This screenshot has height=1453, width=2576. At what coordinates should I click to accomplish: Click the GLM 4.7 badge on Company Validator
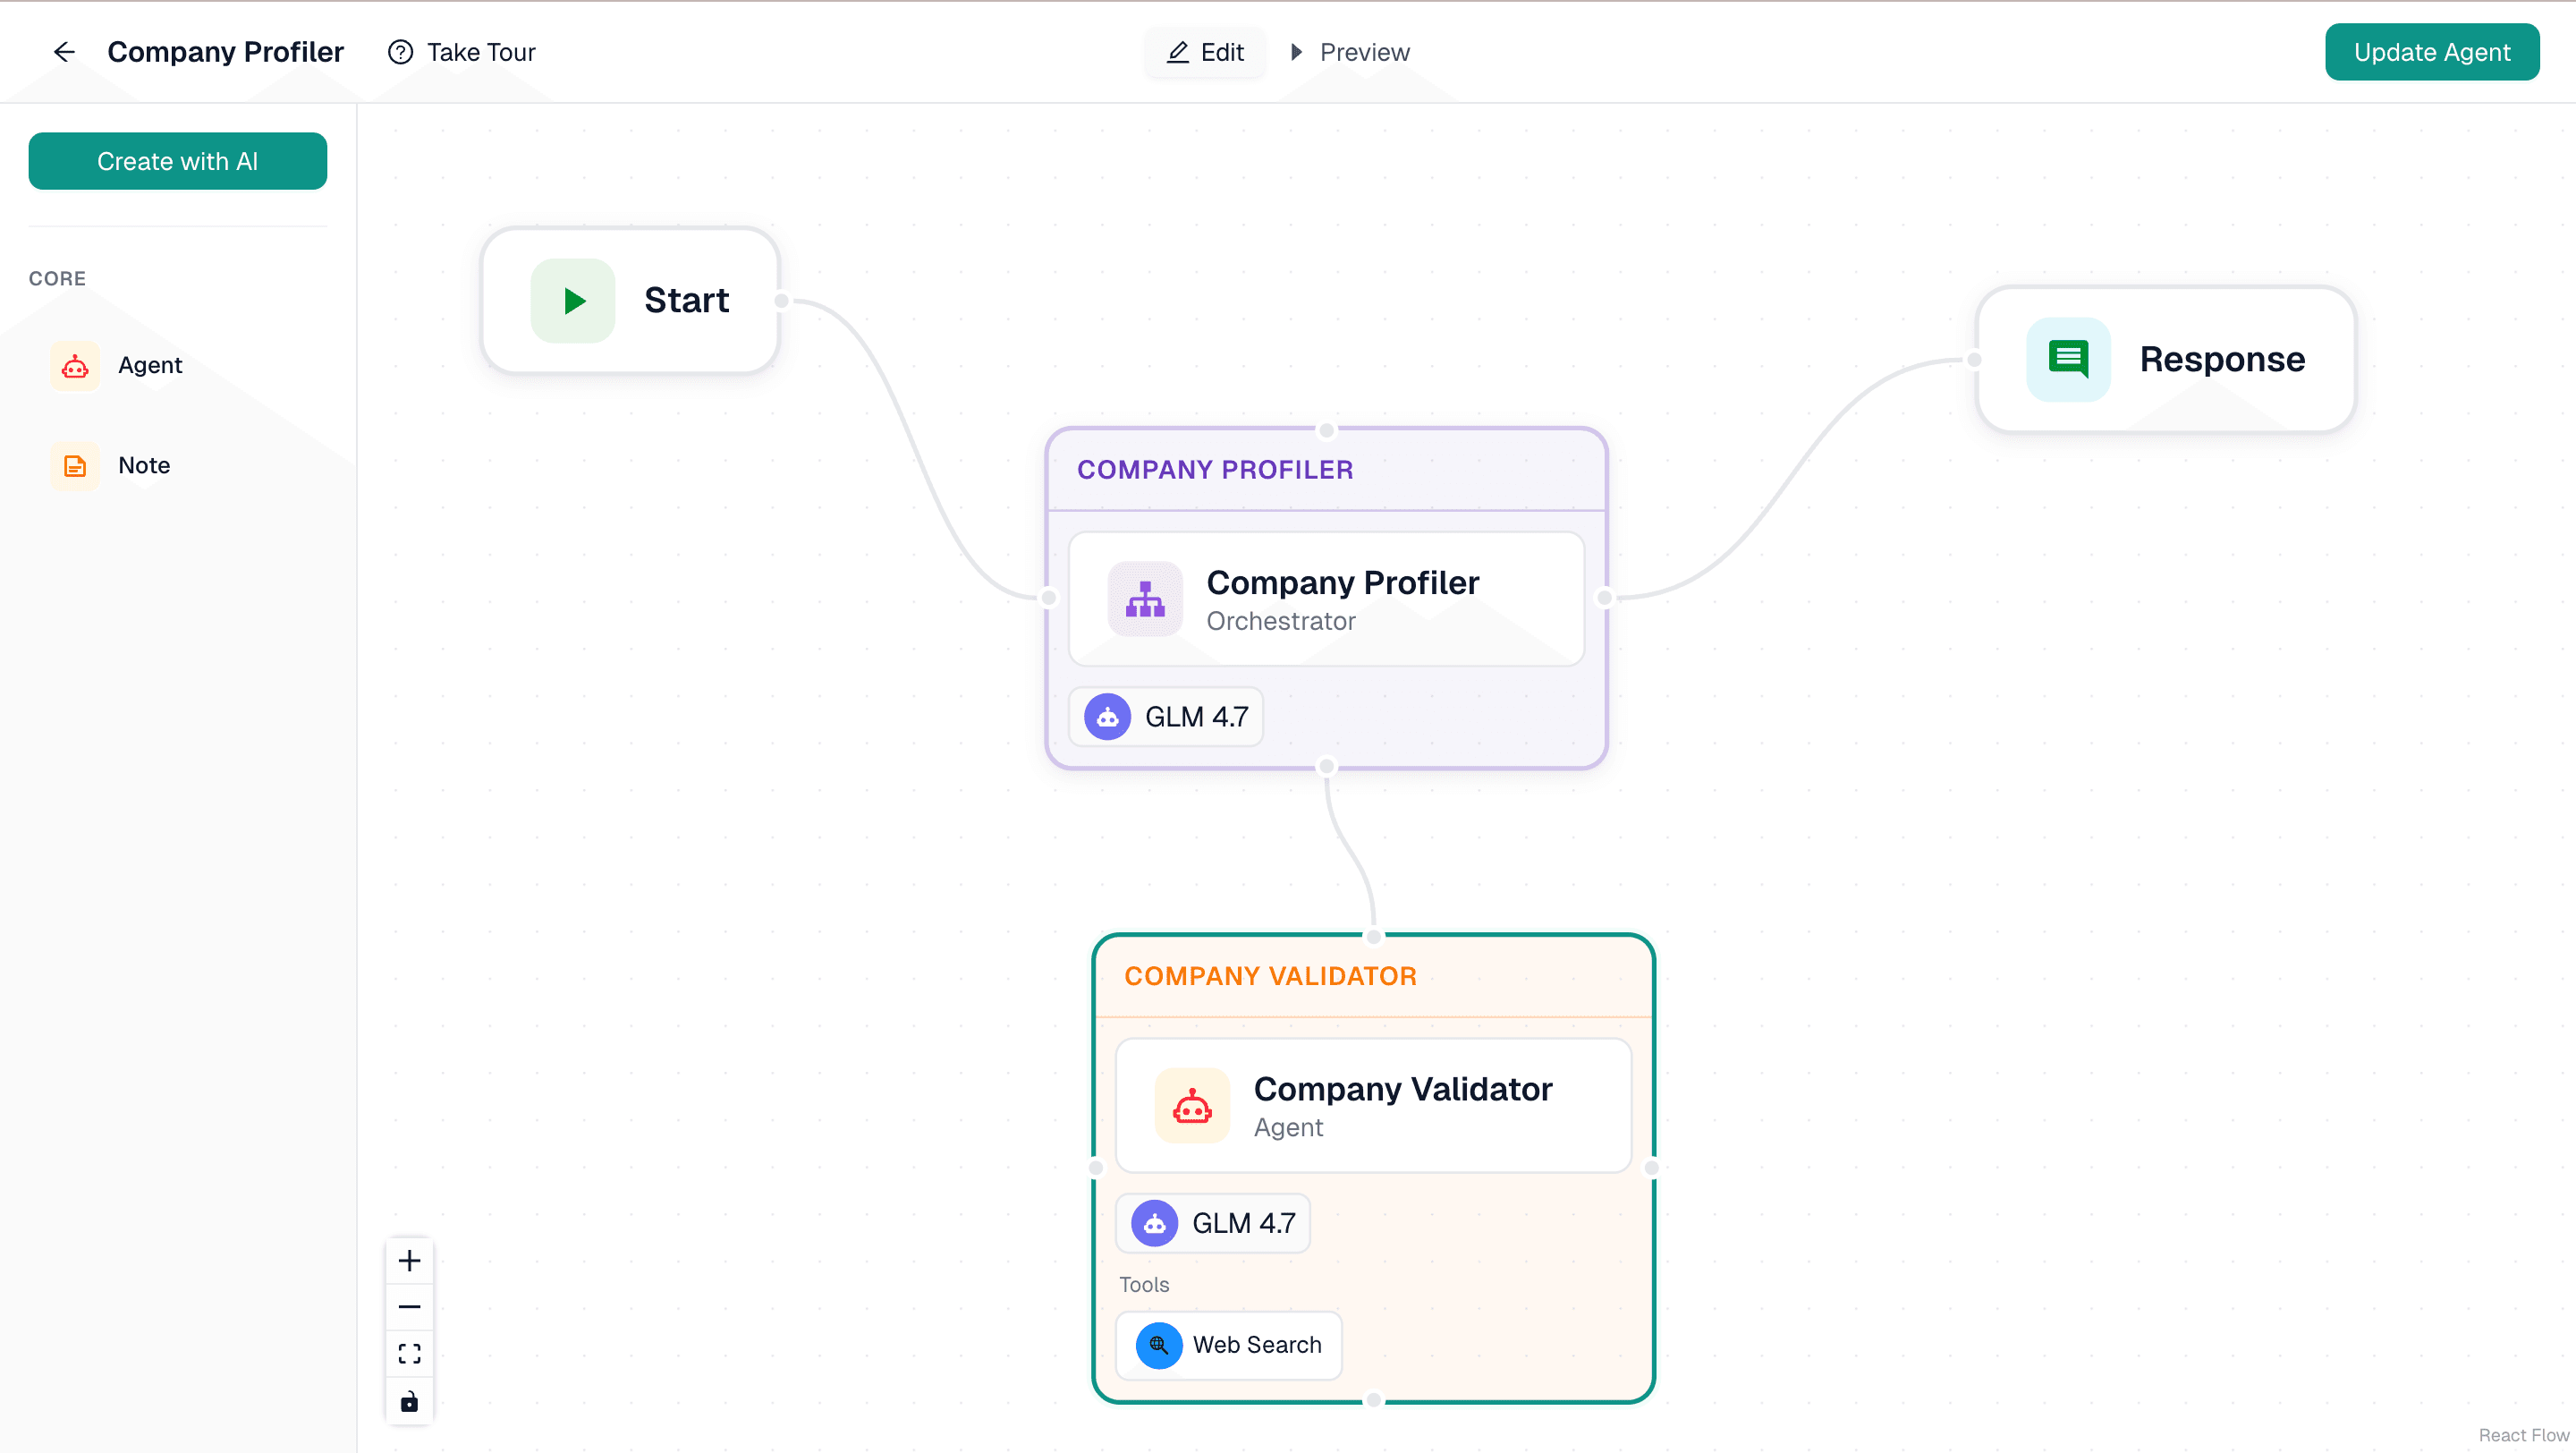tap(1212, 1222)
